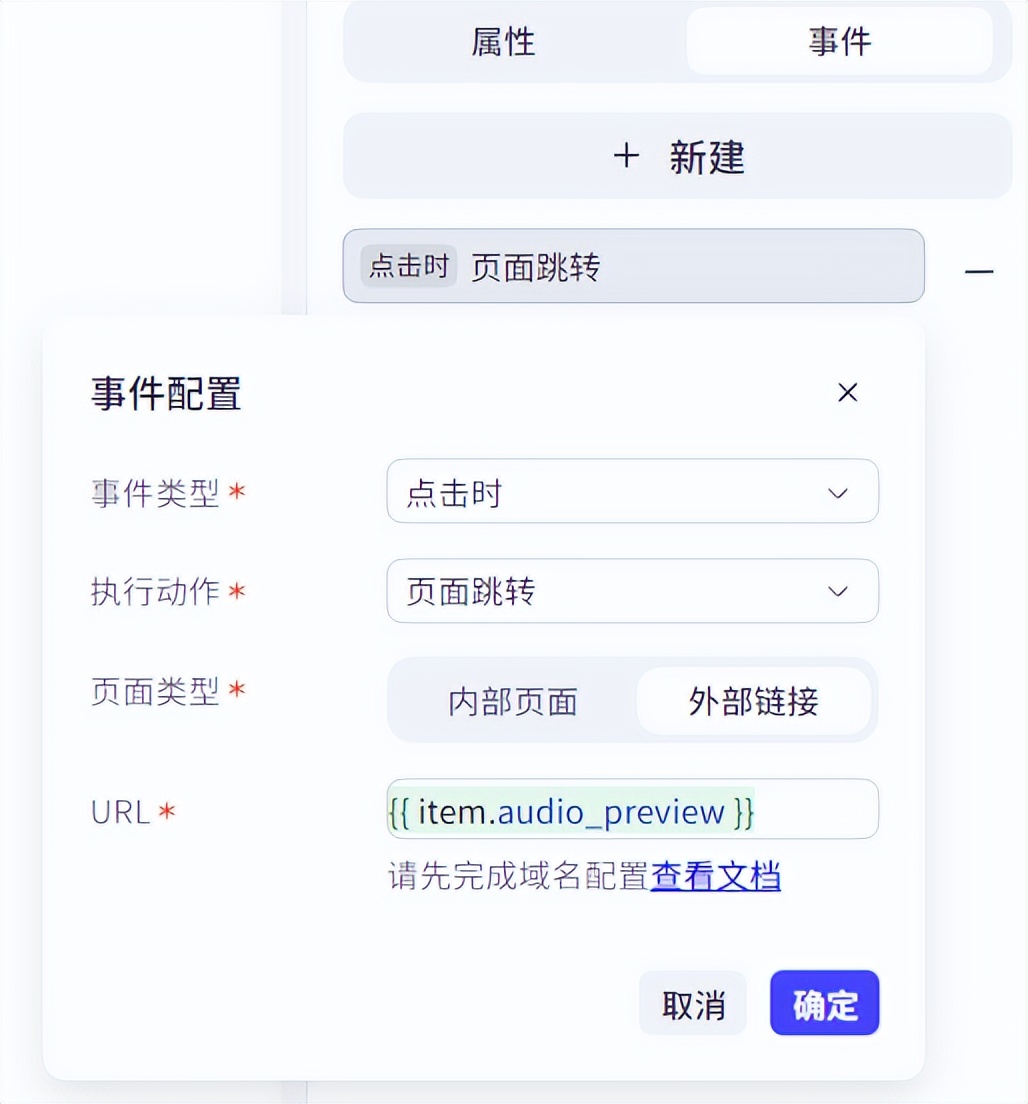Open the 事件类型 dropdown showing 点击时

click(633, 492)
